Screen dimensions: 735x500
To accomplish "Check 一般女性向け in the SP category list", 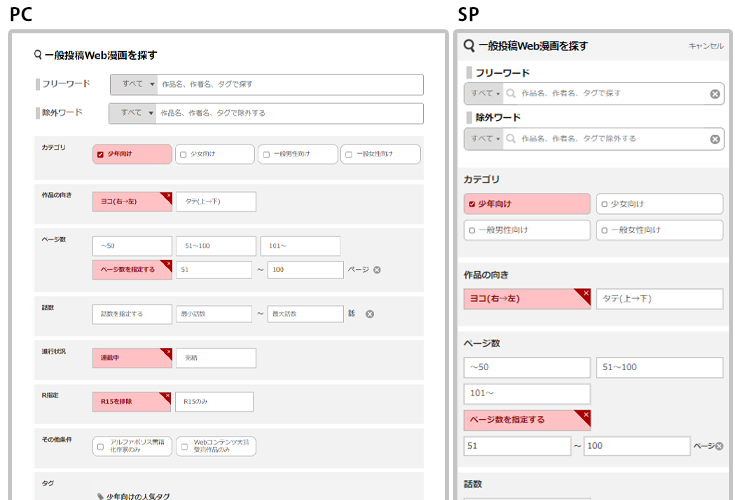I will tap(604, 230).
